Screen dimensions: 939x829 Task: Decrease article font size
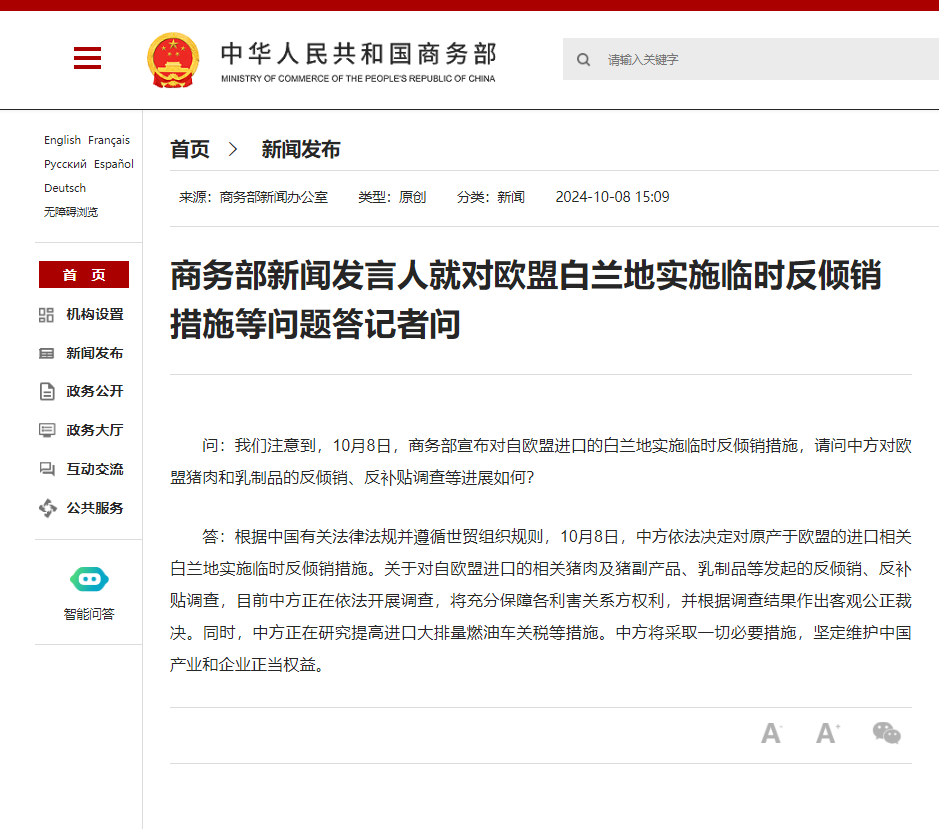tap(771, 733)
